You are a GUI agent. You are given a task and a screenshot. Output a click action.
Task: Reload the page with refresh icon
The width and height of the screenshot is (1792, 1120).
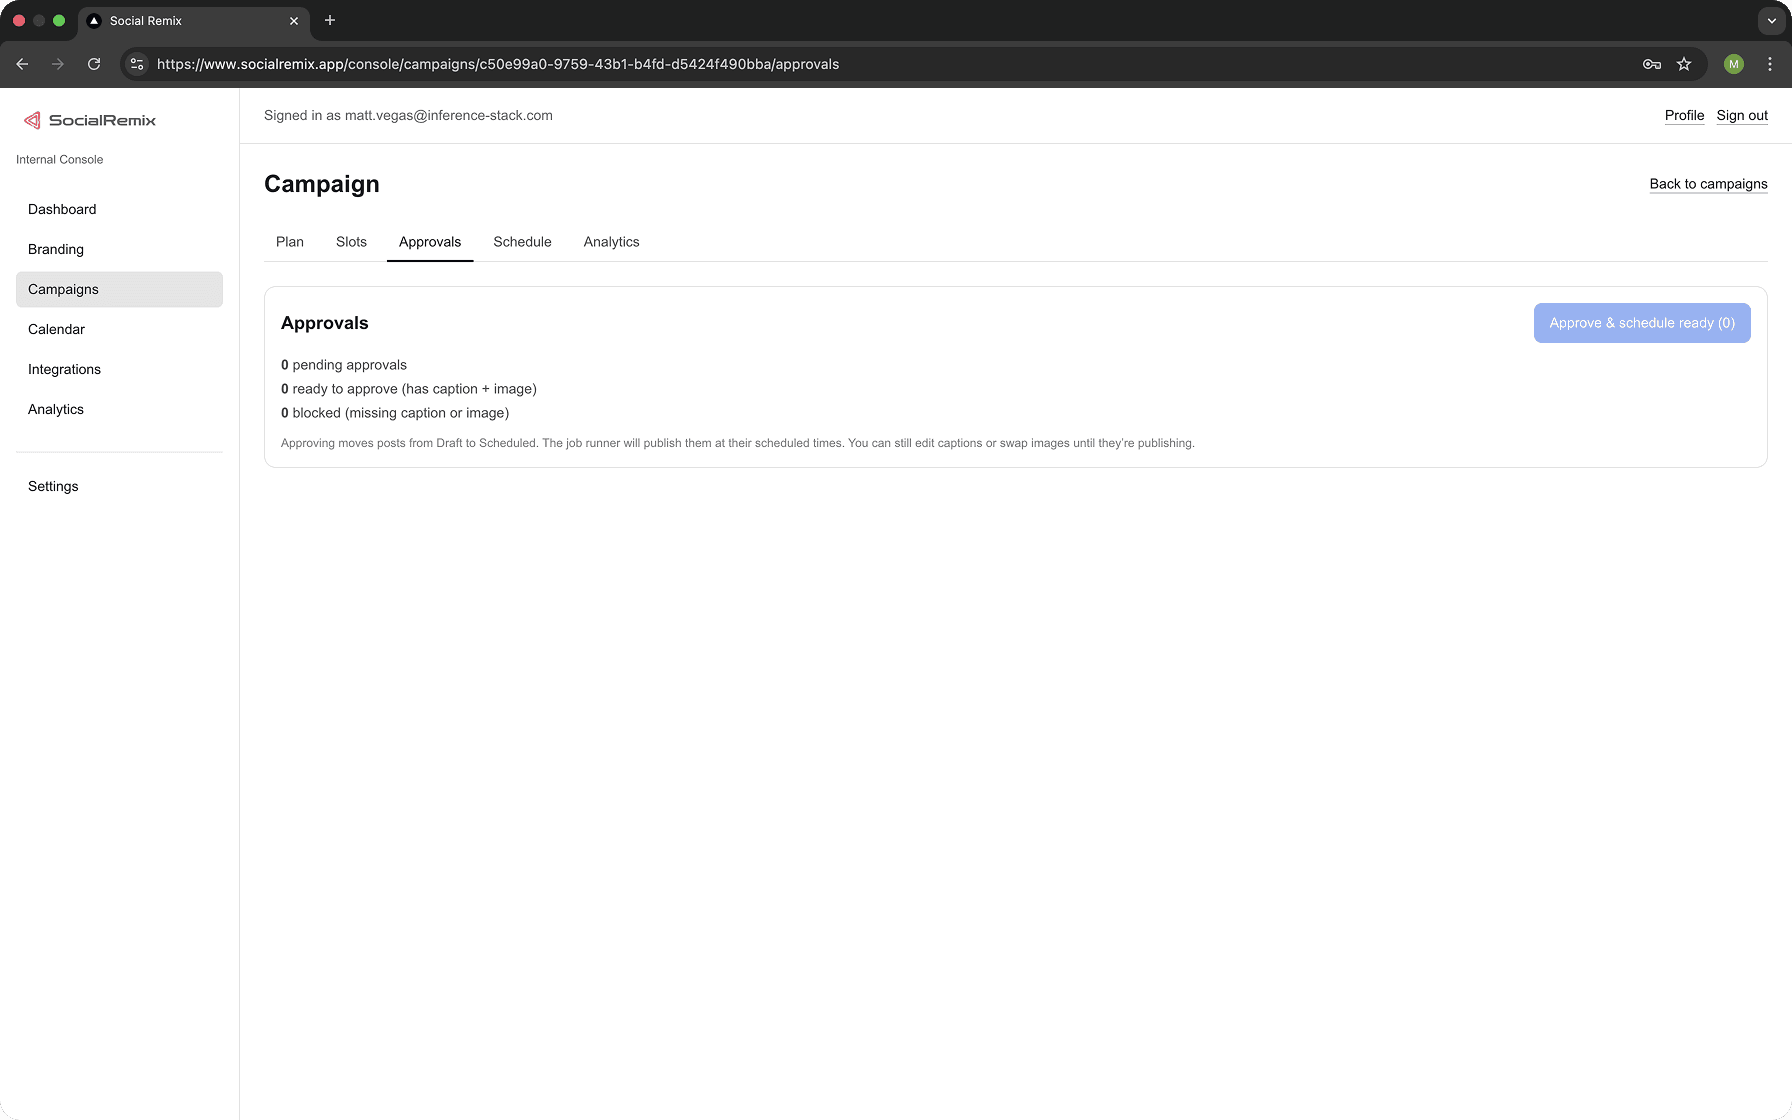point(94,64)
